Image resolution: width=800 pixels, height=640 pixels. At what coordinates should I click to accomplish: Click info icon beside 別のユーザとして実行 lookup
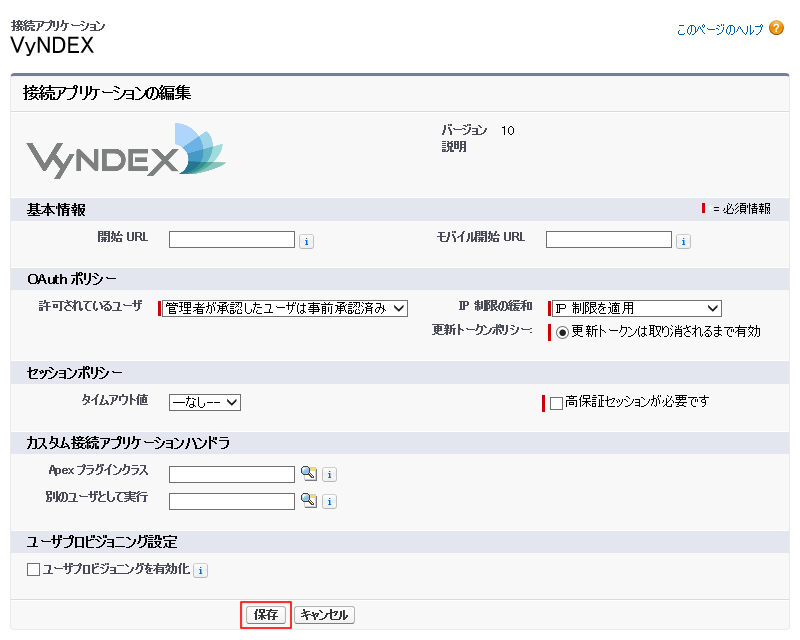329,502
